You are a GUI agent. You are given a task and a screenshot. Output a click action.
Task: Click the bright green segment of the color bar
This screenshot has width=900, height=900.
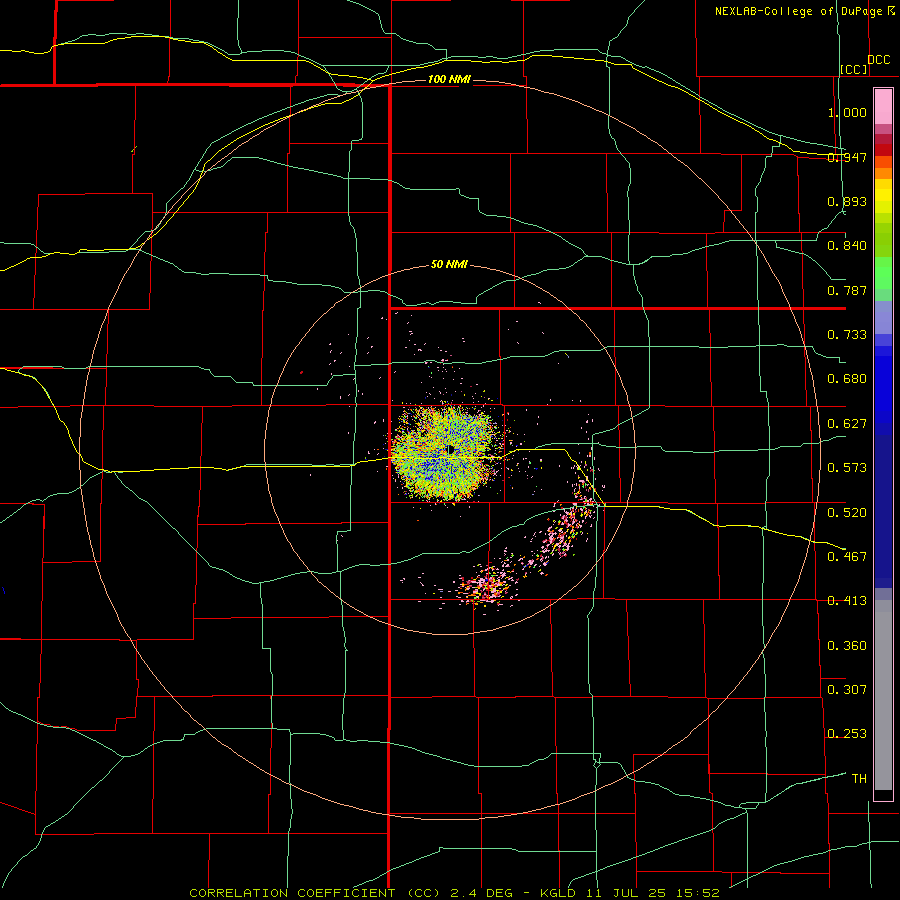[883, 273]
